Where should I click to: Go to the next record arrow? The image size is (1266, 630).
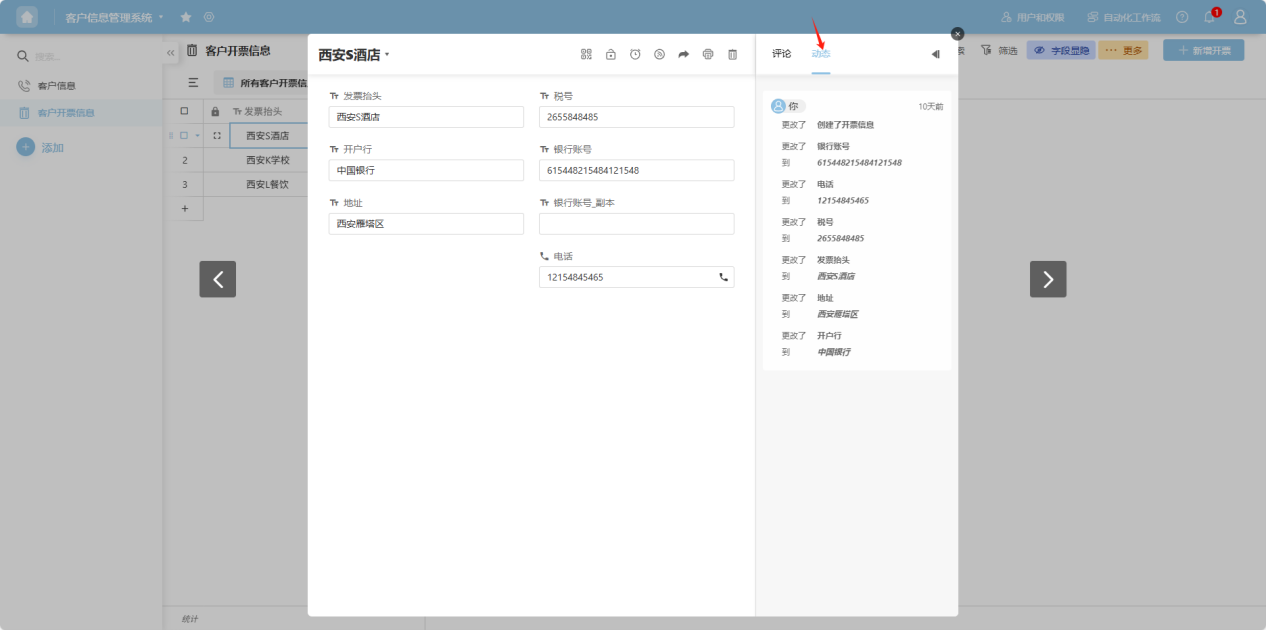point(1048,279)
